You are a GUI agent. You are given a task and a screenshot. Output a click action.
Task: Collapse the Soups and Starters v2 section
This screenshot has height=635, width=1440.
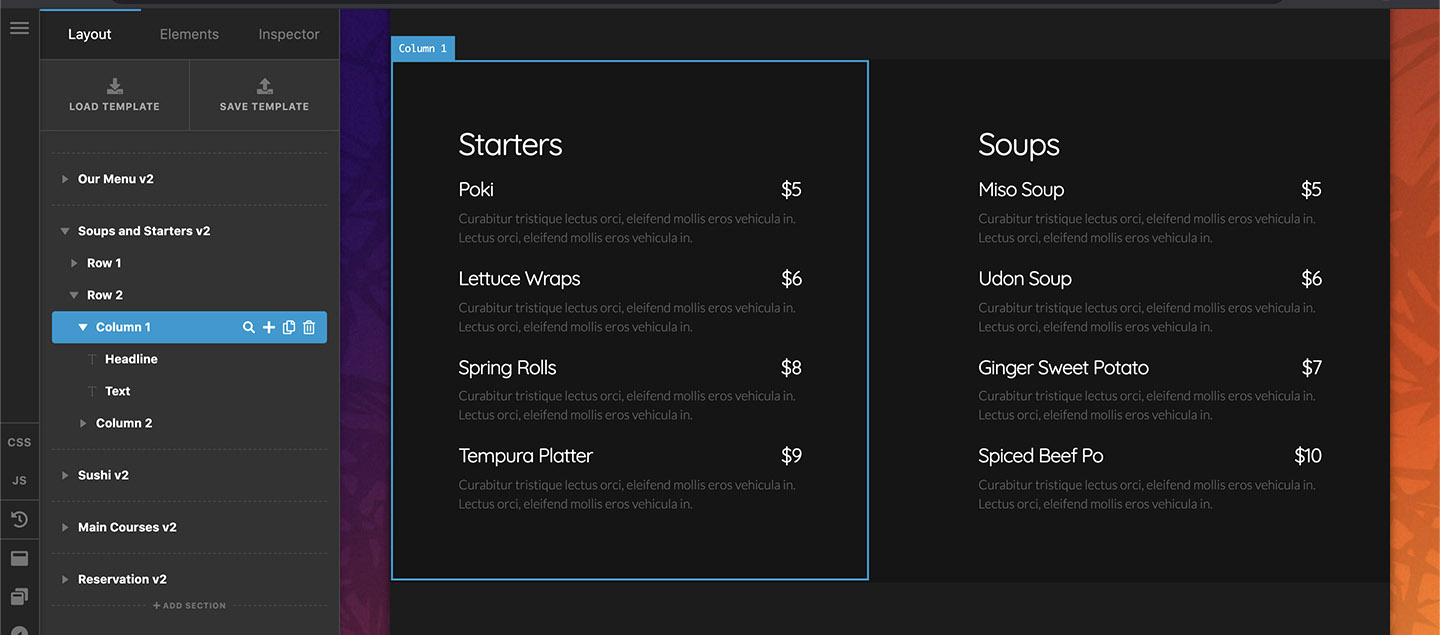(x=64, y=230)
